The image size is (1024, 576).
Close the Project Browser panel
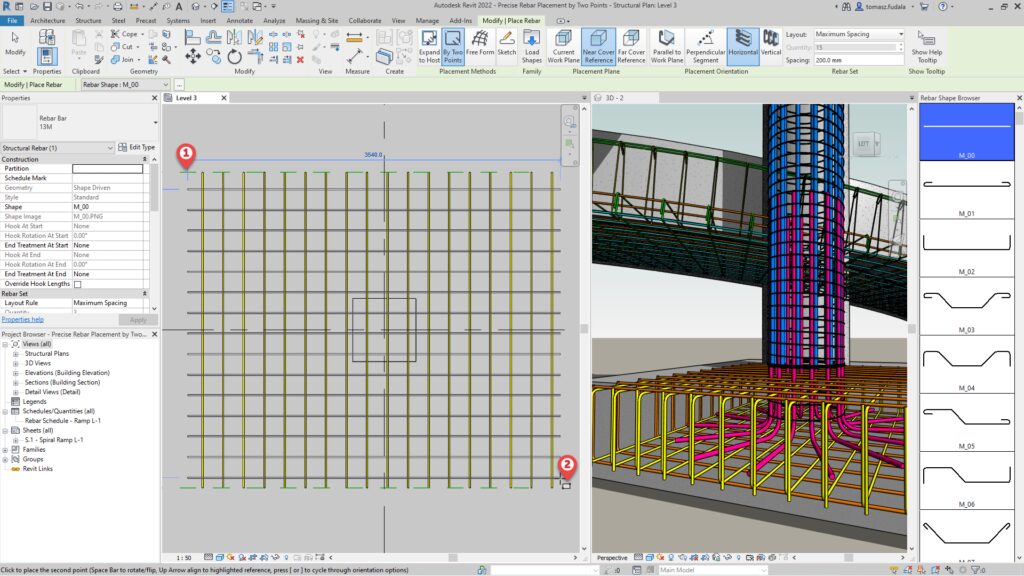tap(155, 334)
